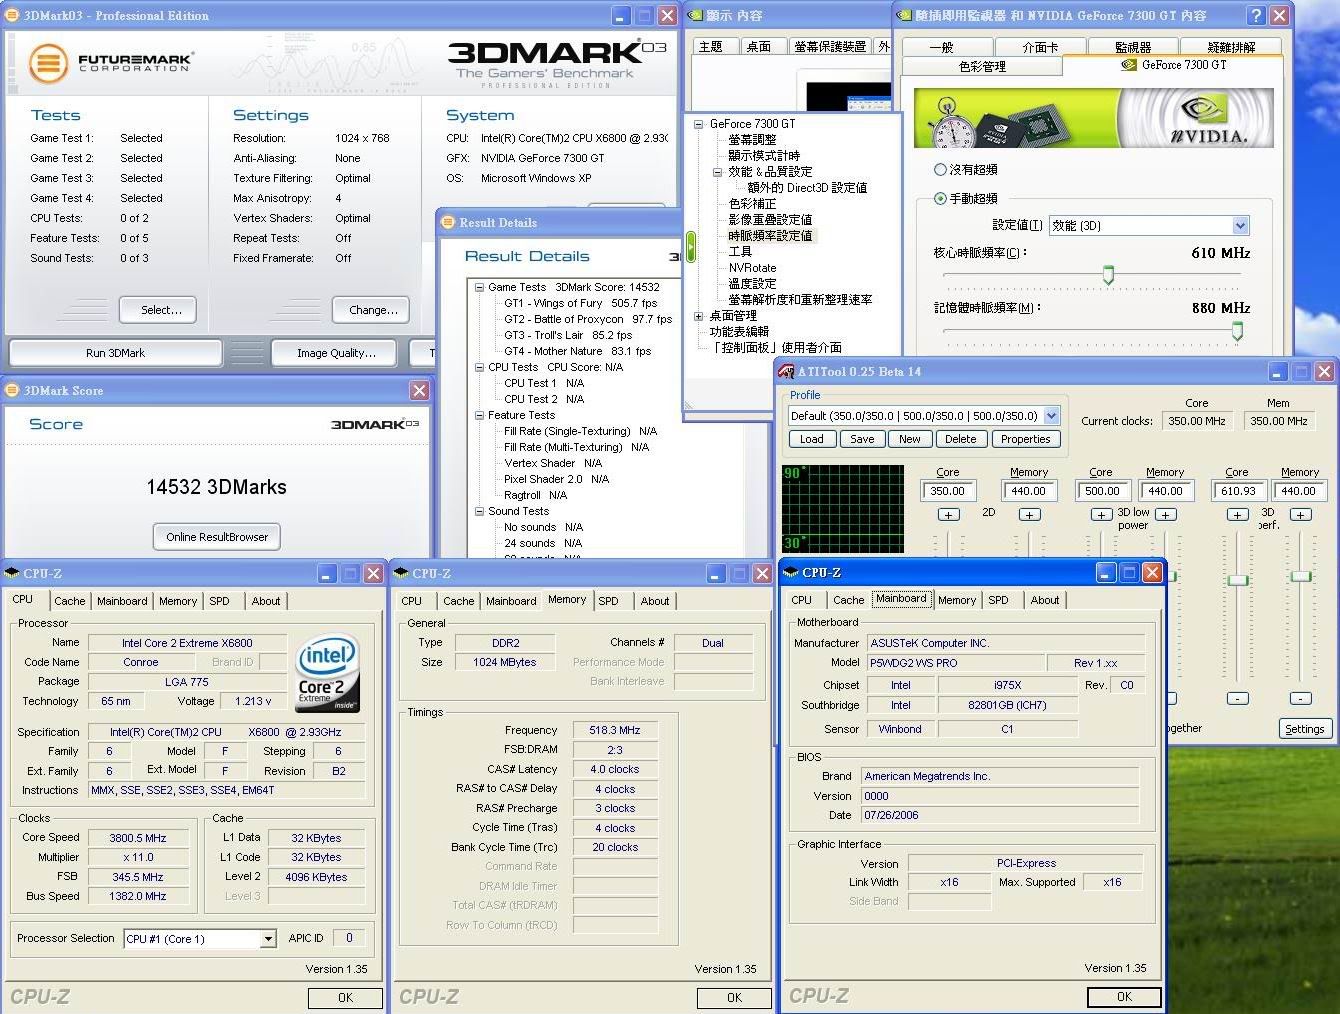
Task: Click the 核心時脈頻率 slider handle
Action: tap(1108, 275)
